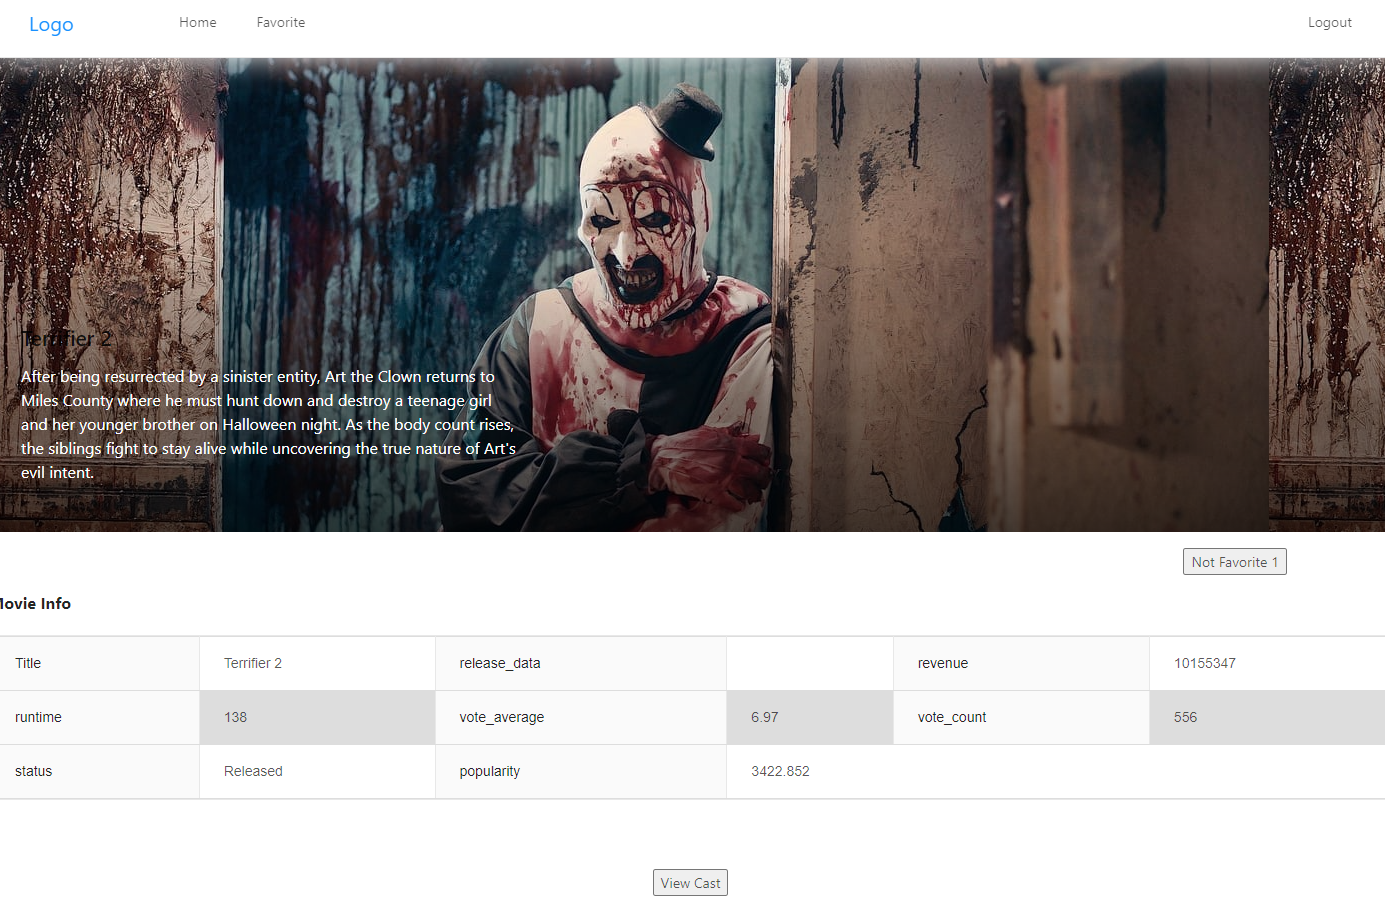Click the Movie Info heading
Image resolution: width=1385 pixels, height=901 pixels.
[x=35, y=604]
